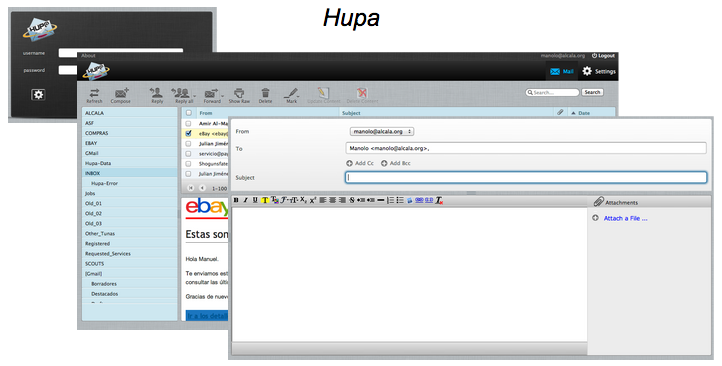Click the Search button

(592, 93)
